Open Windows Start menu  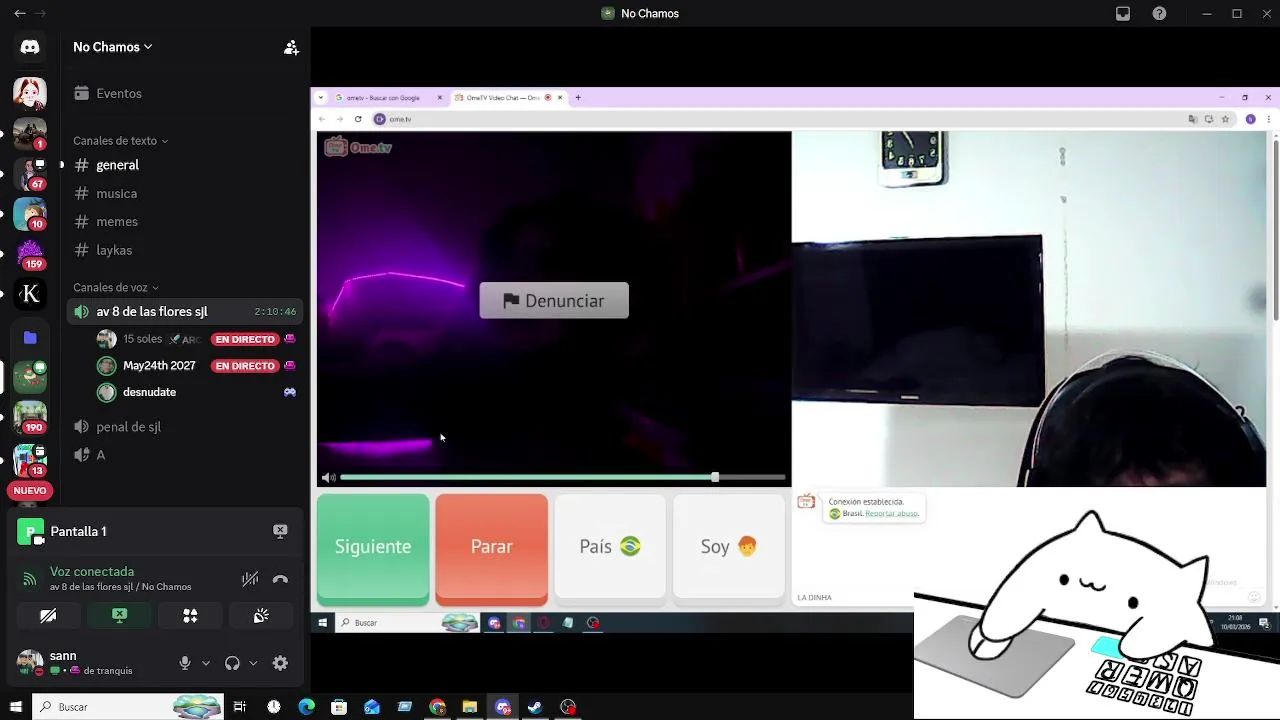pyautogui.click(x=15, y=707)
